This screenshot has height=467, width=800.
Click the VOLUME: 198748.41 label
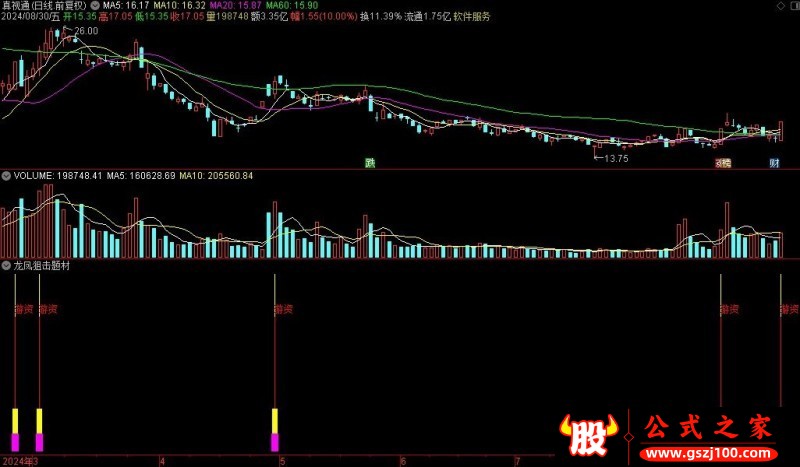[x=58, y=176]
